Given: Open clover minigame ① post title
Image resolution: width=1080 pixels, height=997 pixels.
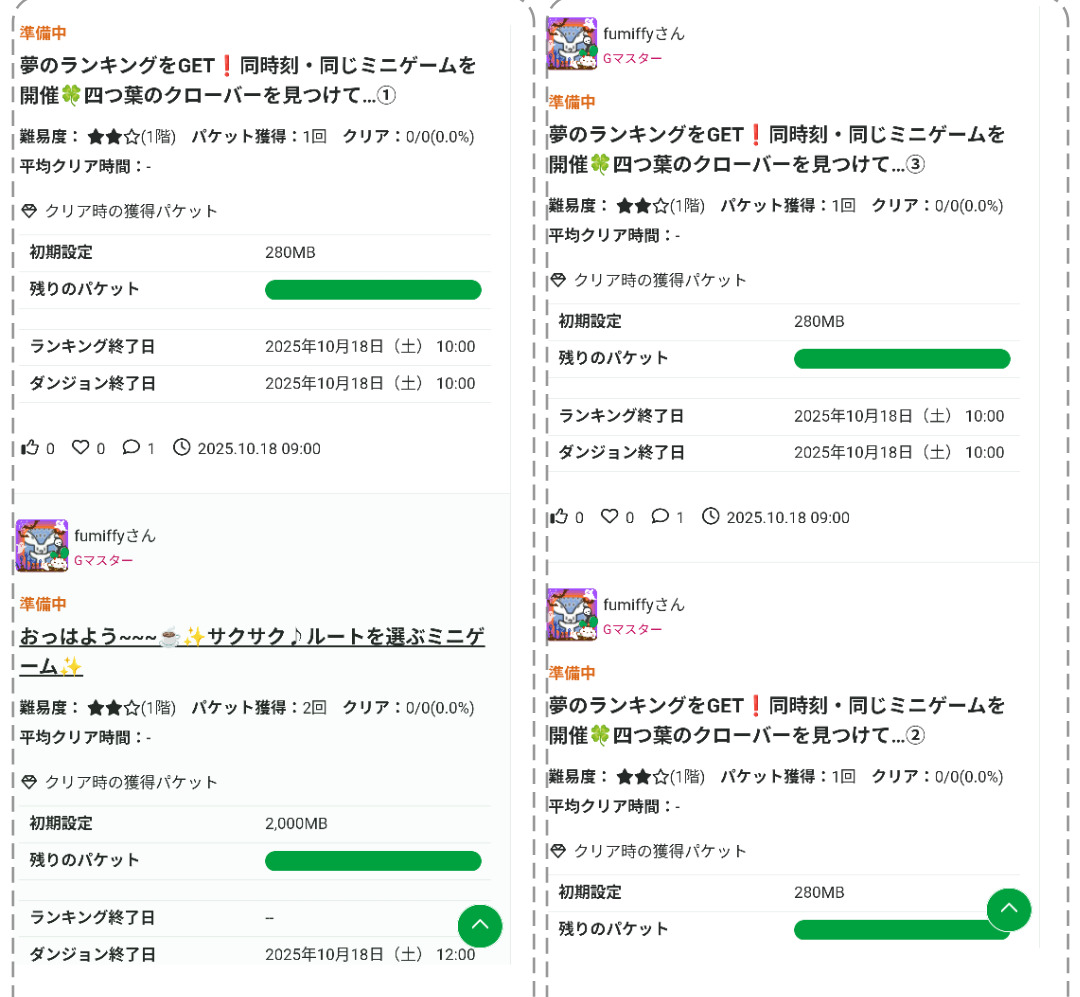Looking at the screenshot, I should point(248,81).
